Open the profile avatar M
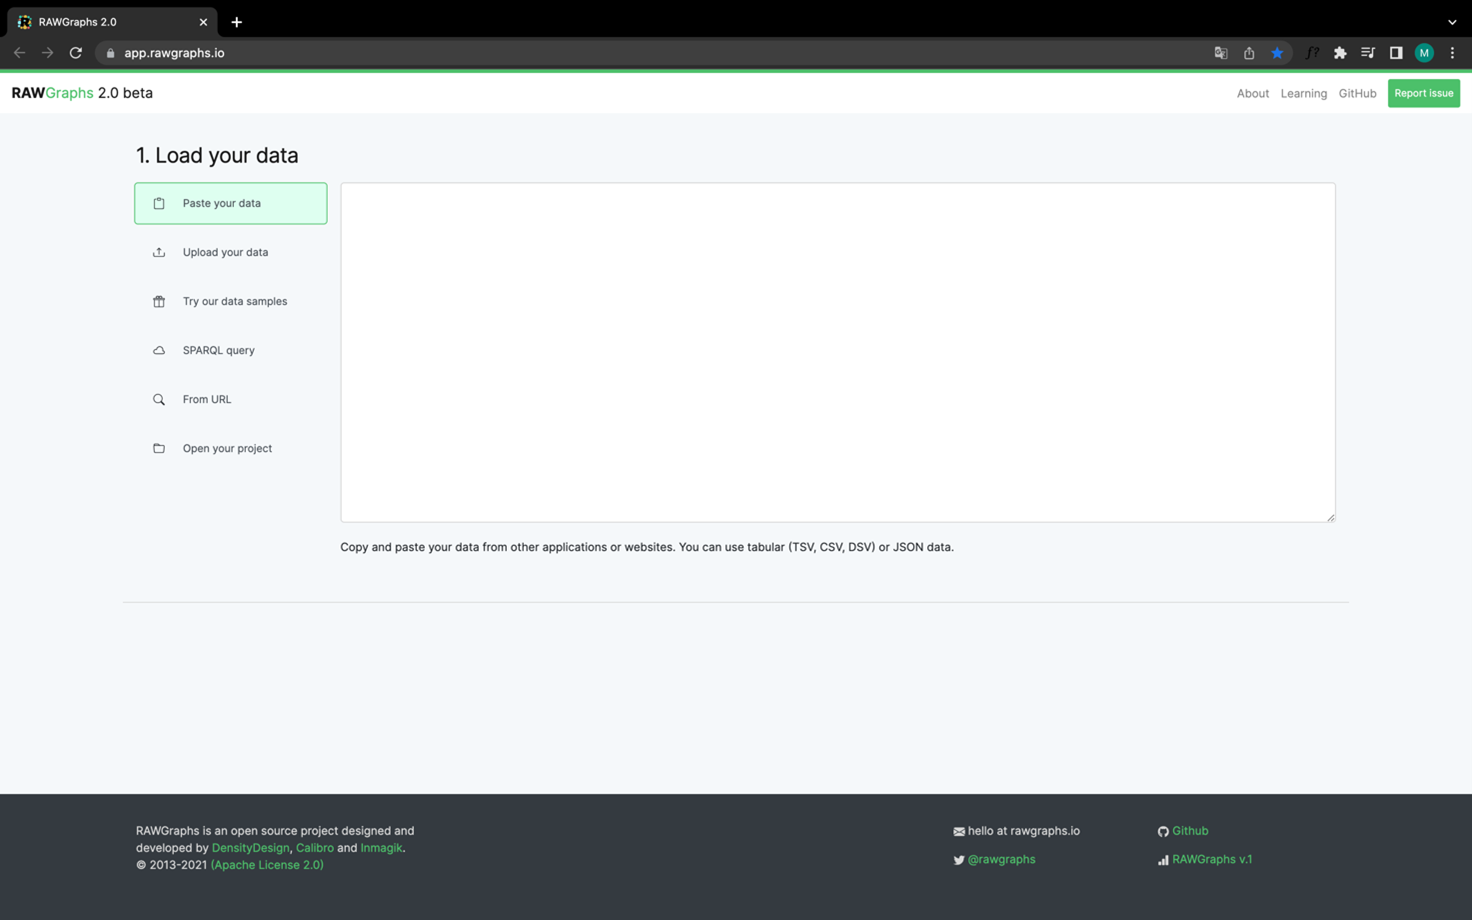Screen dimensions: 1472x920 tap(1424, 53)
